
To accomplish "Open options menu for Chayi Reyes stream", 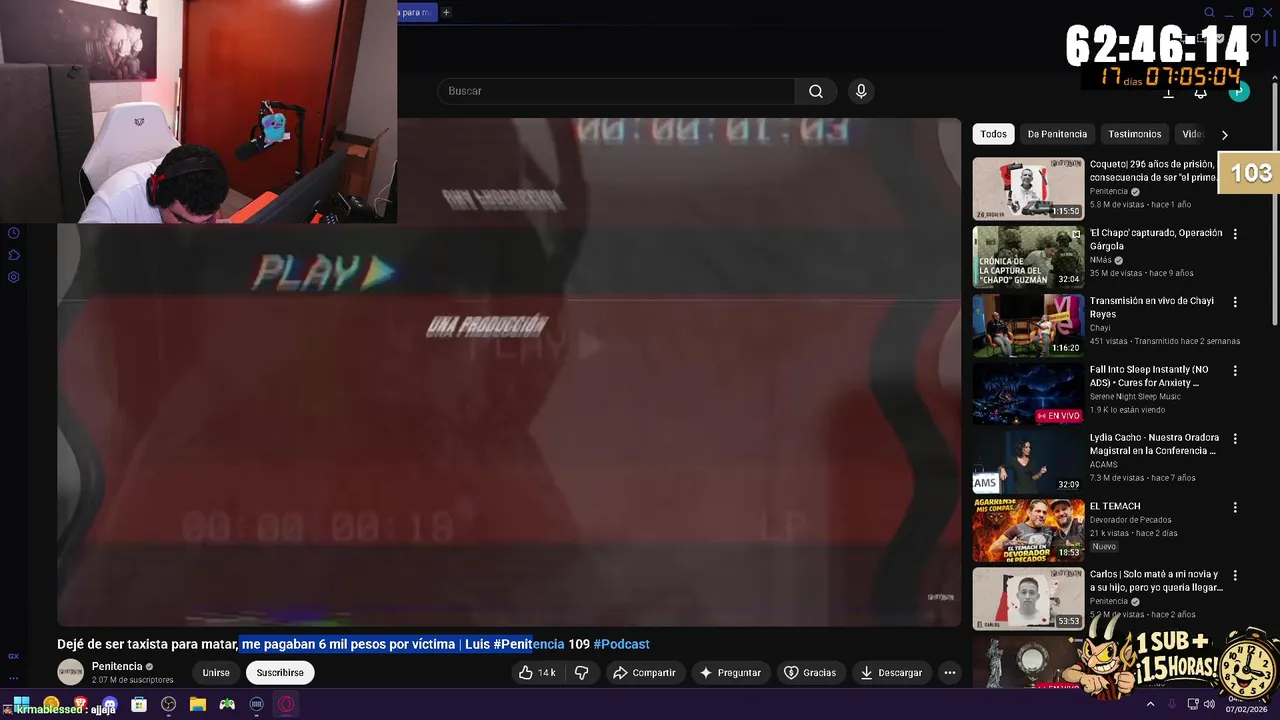I will (x=1235, y=302).
